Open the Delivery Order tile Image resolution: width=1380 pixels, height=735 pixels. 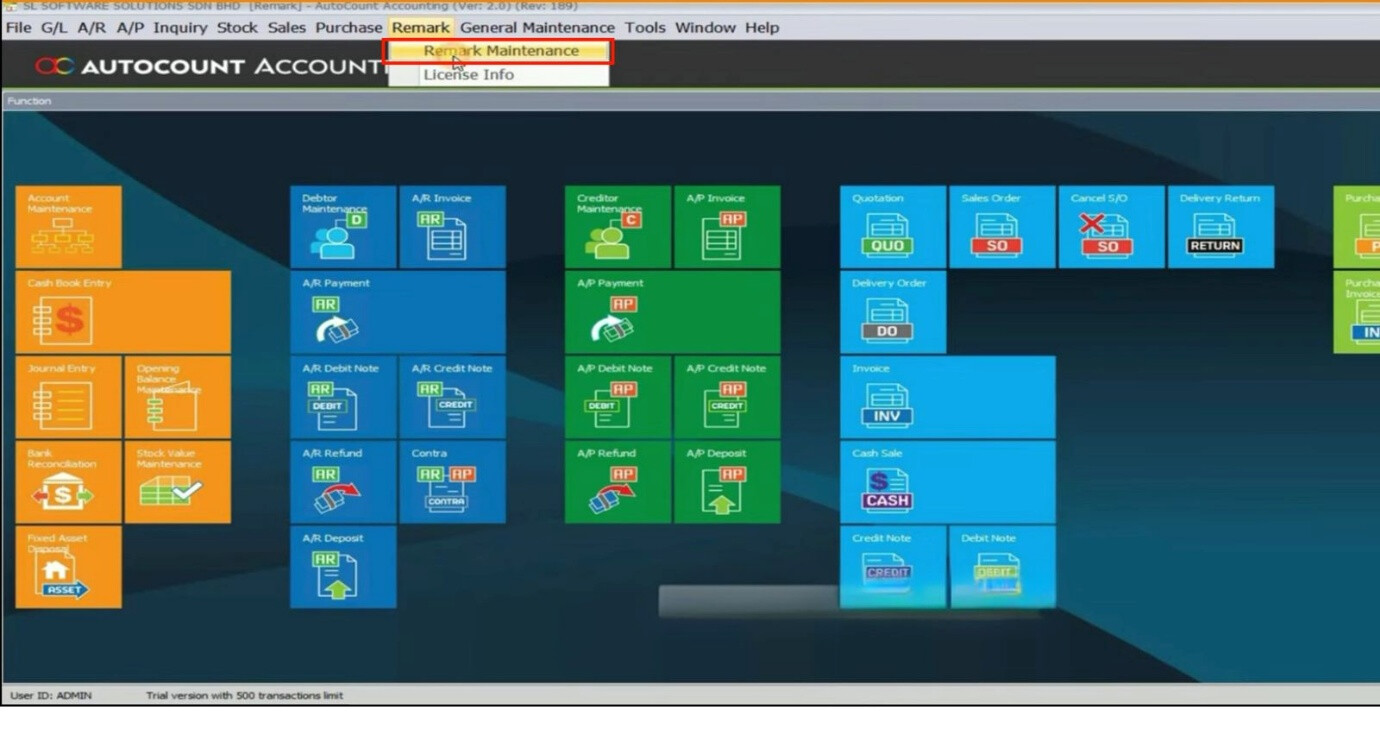892,312
